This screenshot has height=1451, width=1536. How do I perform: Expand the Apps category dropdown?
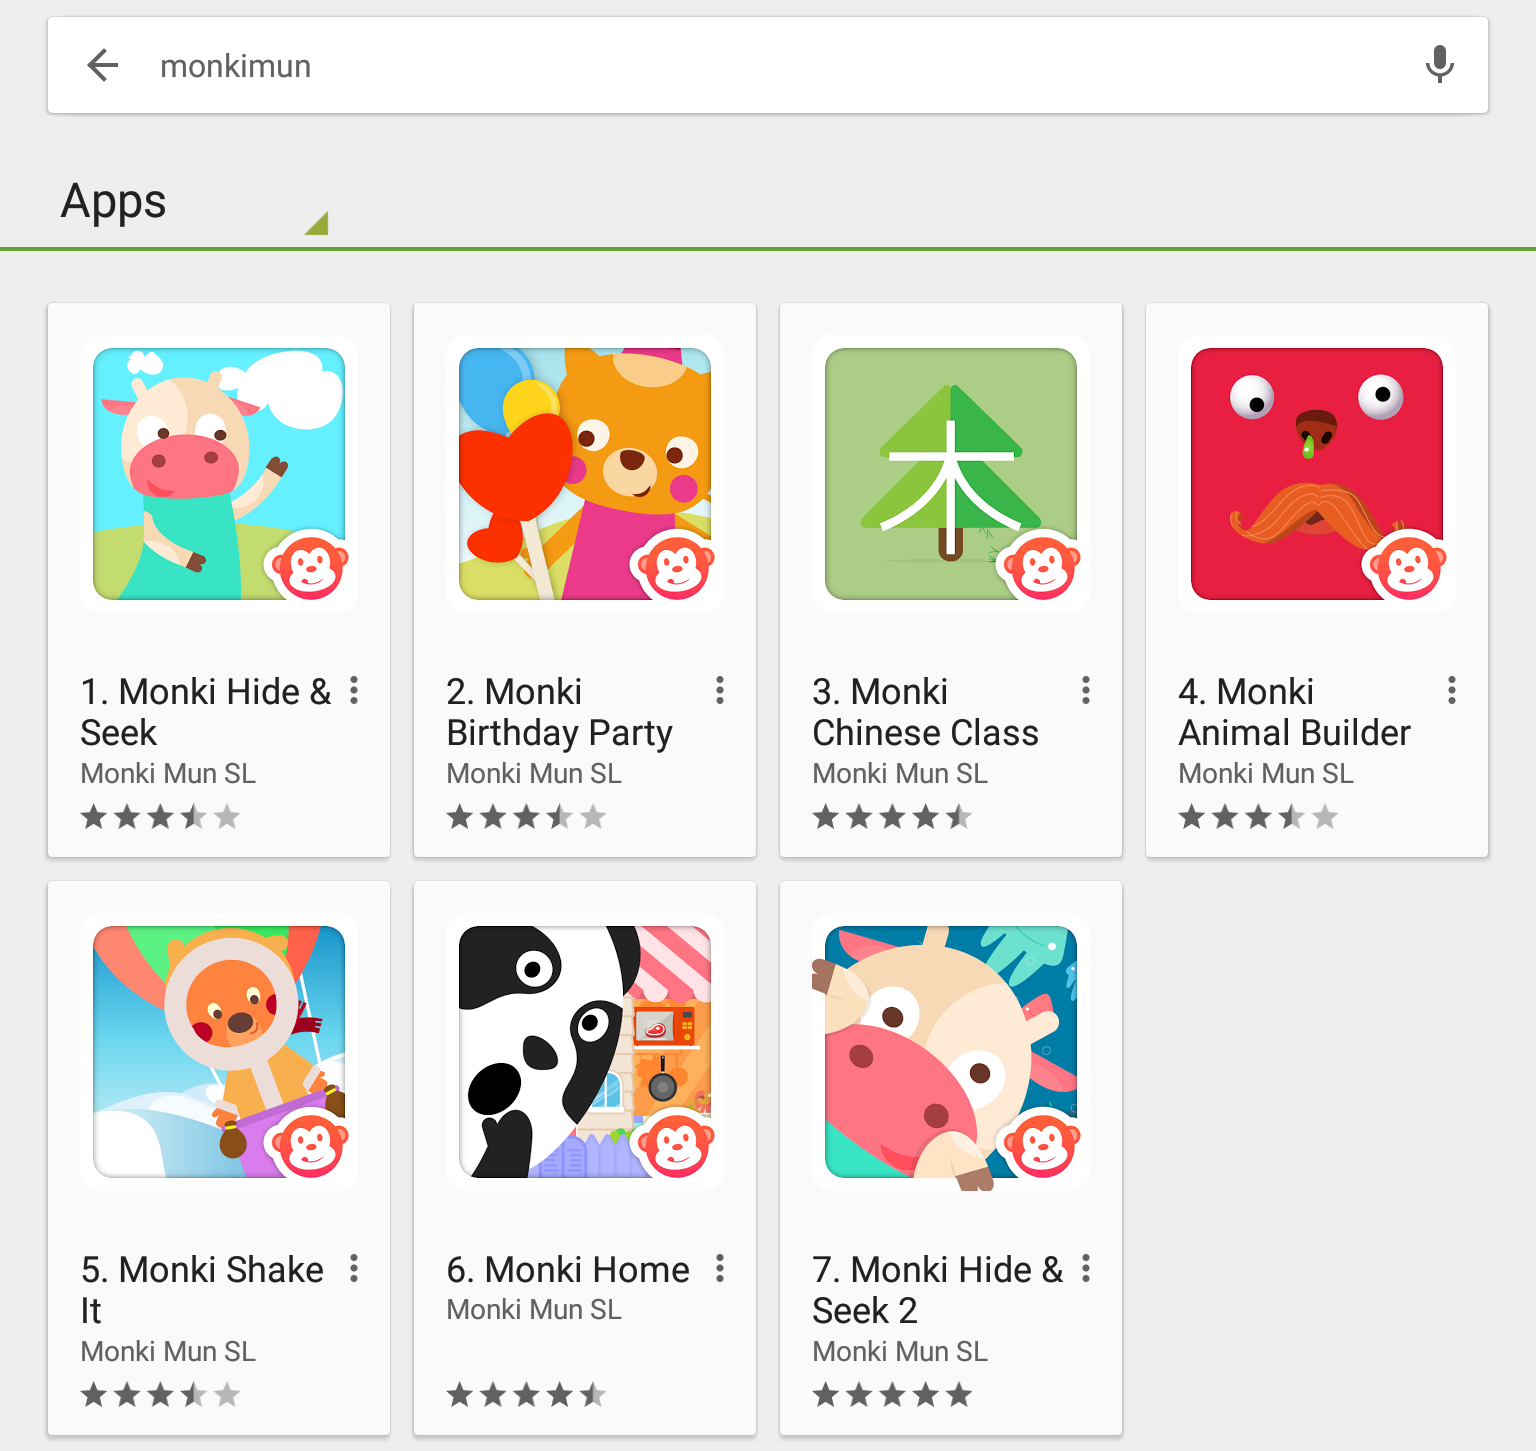tap(316, 223)
